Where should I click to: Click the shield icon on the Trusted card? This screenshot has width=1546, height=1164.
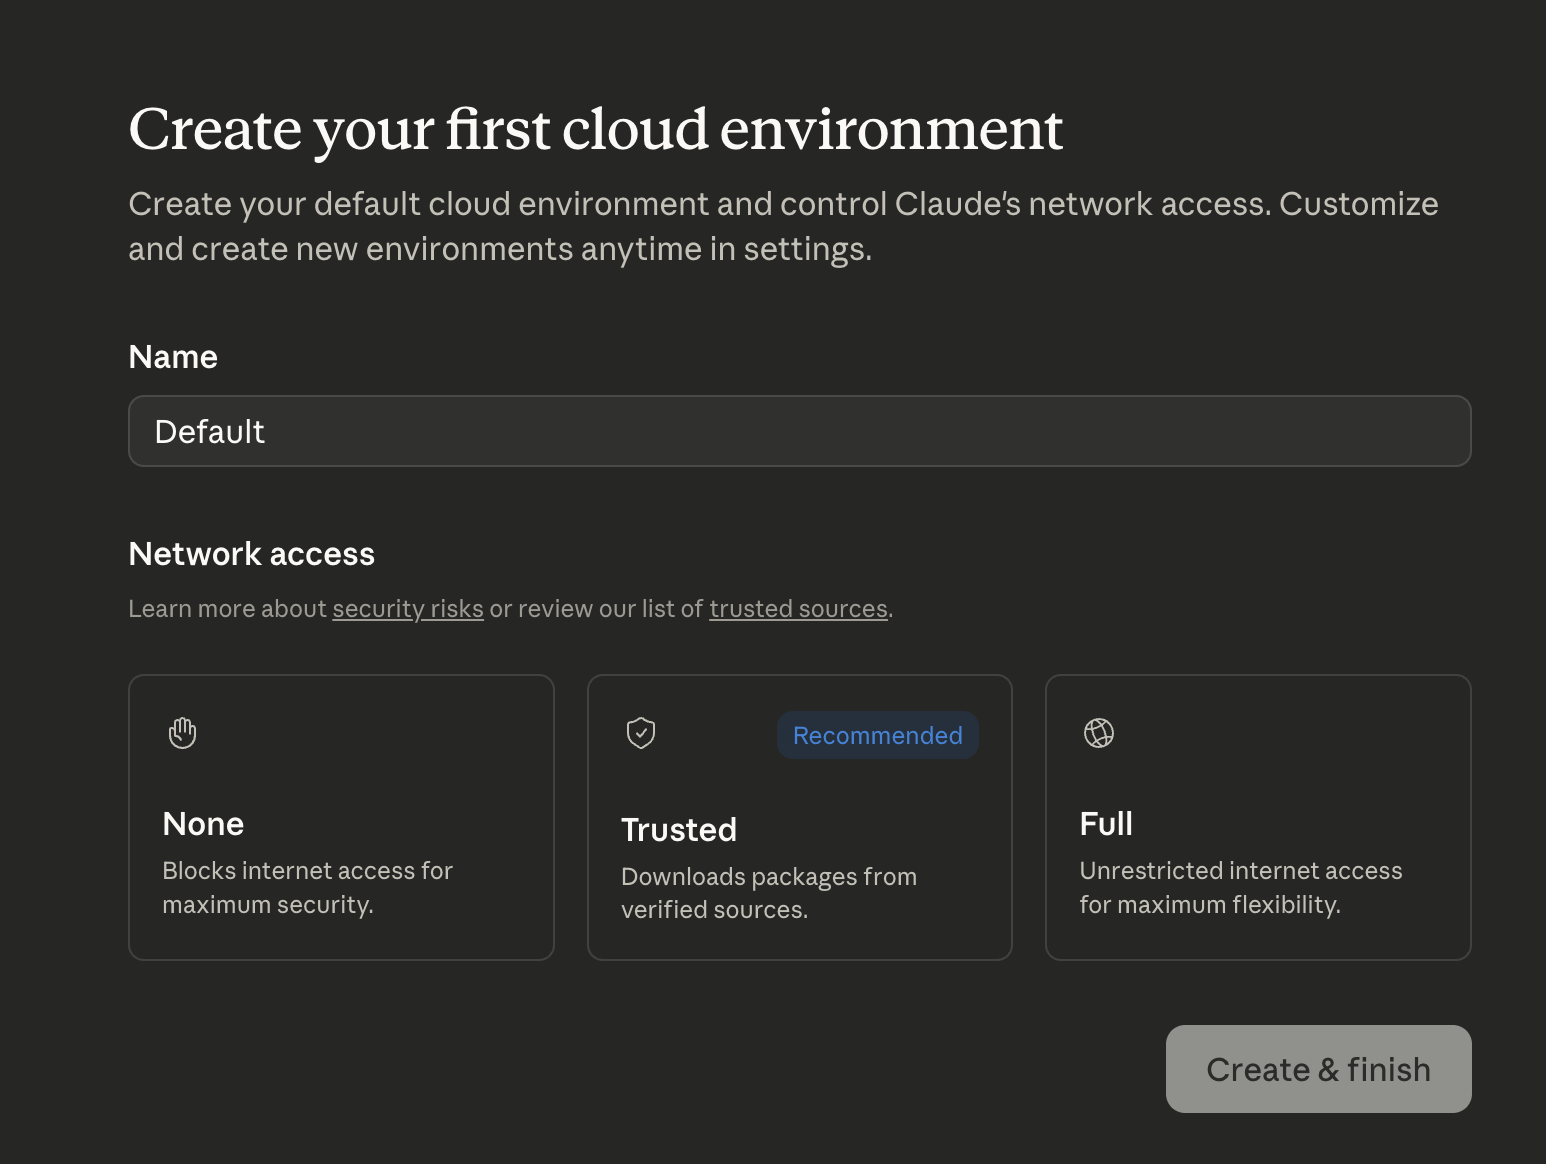(x=640, y=732)
